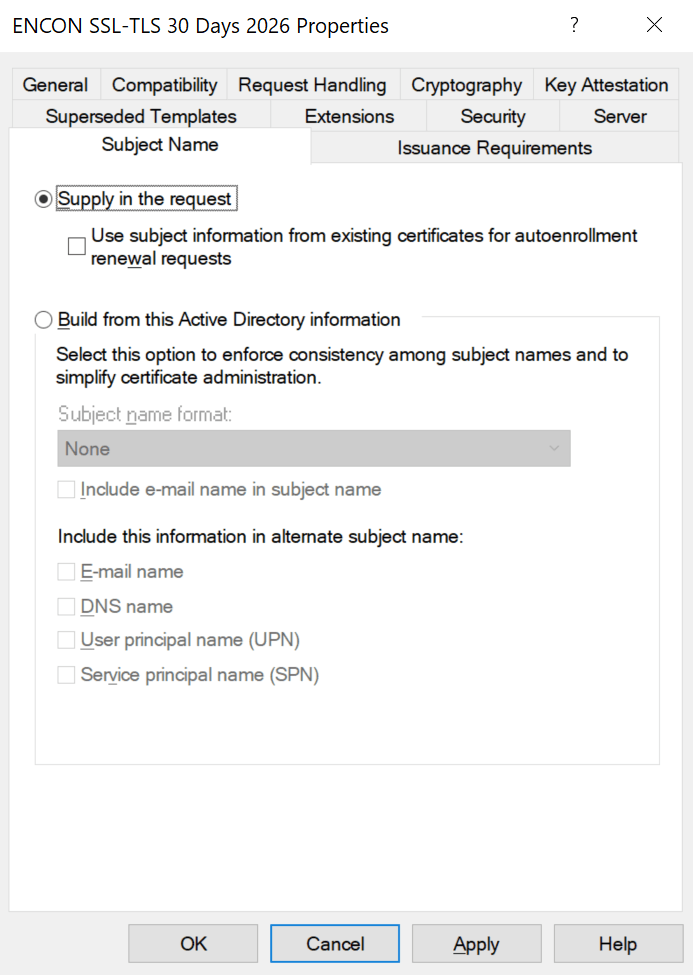Image resolution: width=693 pixels, height=975 pixels.
Task: Check Use subject information from existing certificates
Action: pyautogui.click(x=77, y=245)
